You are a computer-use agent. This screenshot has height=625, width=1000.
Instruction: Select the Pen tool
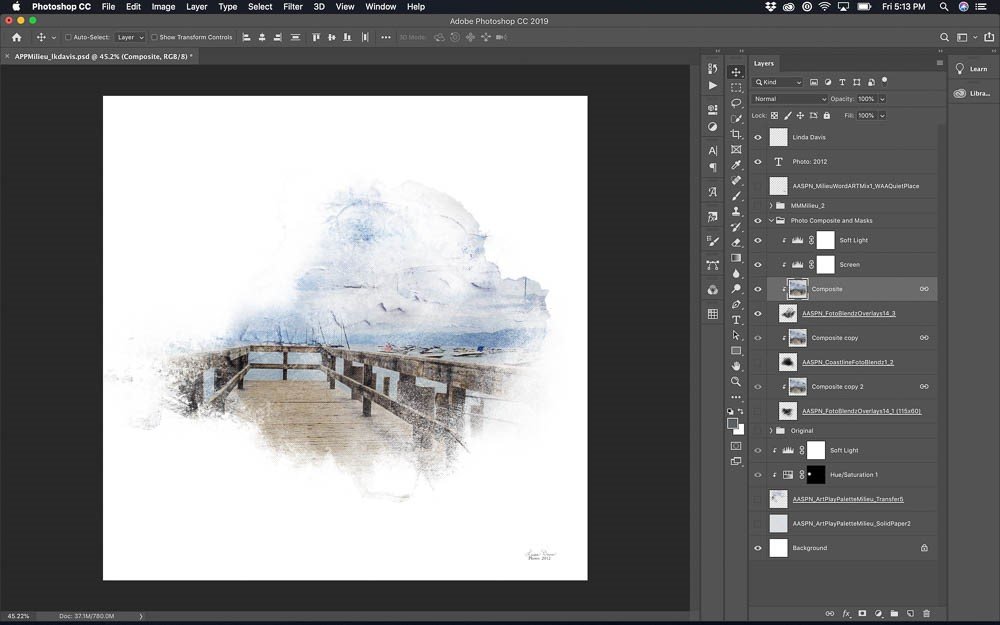click(x=736, y=304)
